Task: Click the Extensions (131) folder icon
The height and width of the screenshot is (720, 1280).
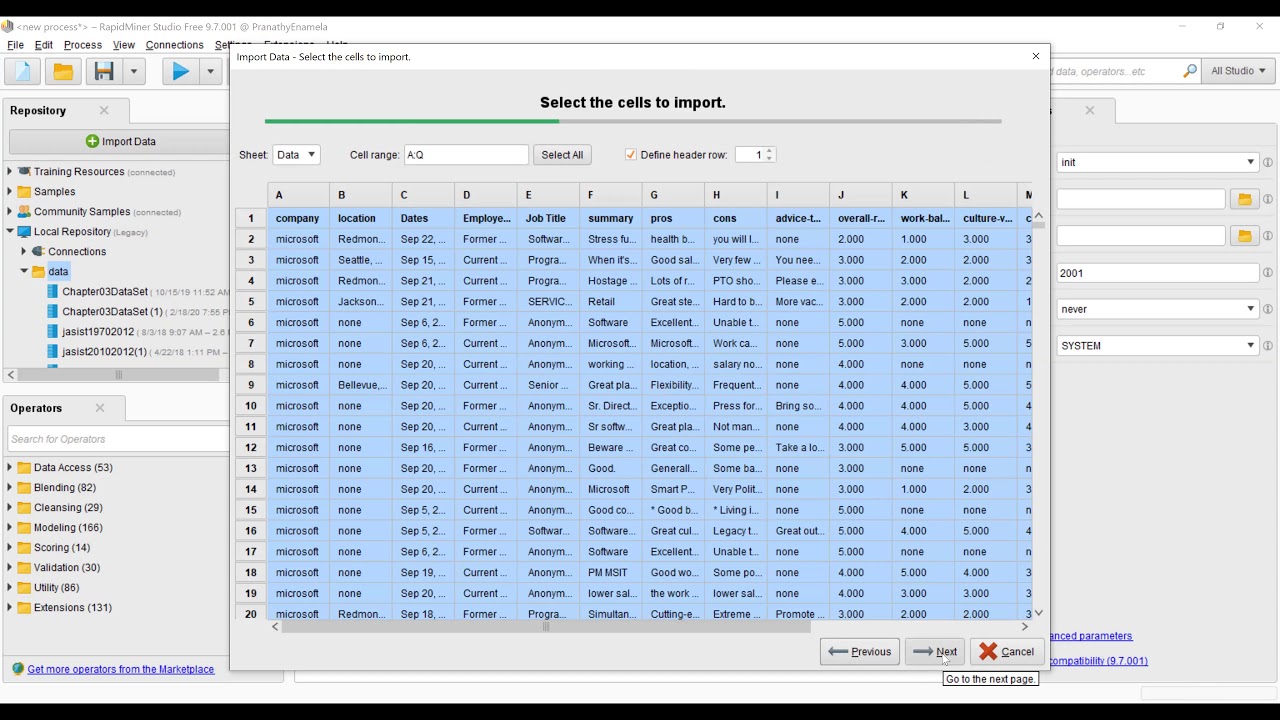Action: [24, 607]
